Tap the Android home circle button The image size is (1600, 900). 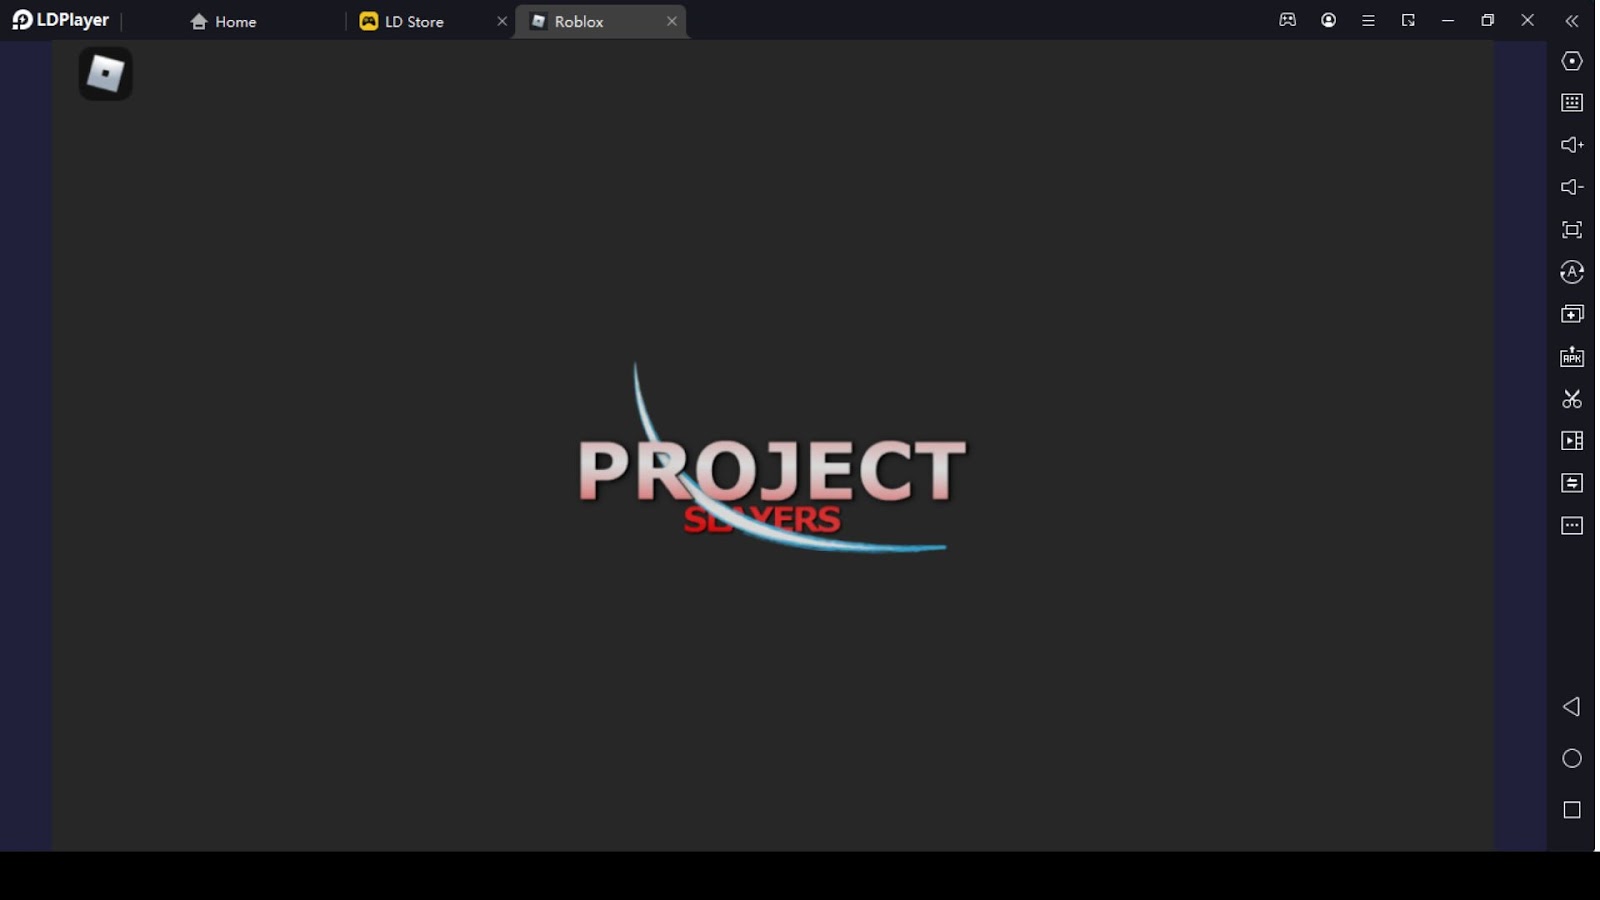point(1572,759)
